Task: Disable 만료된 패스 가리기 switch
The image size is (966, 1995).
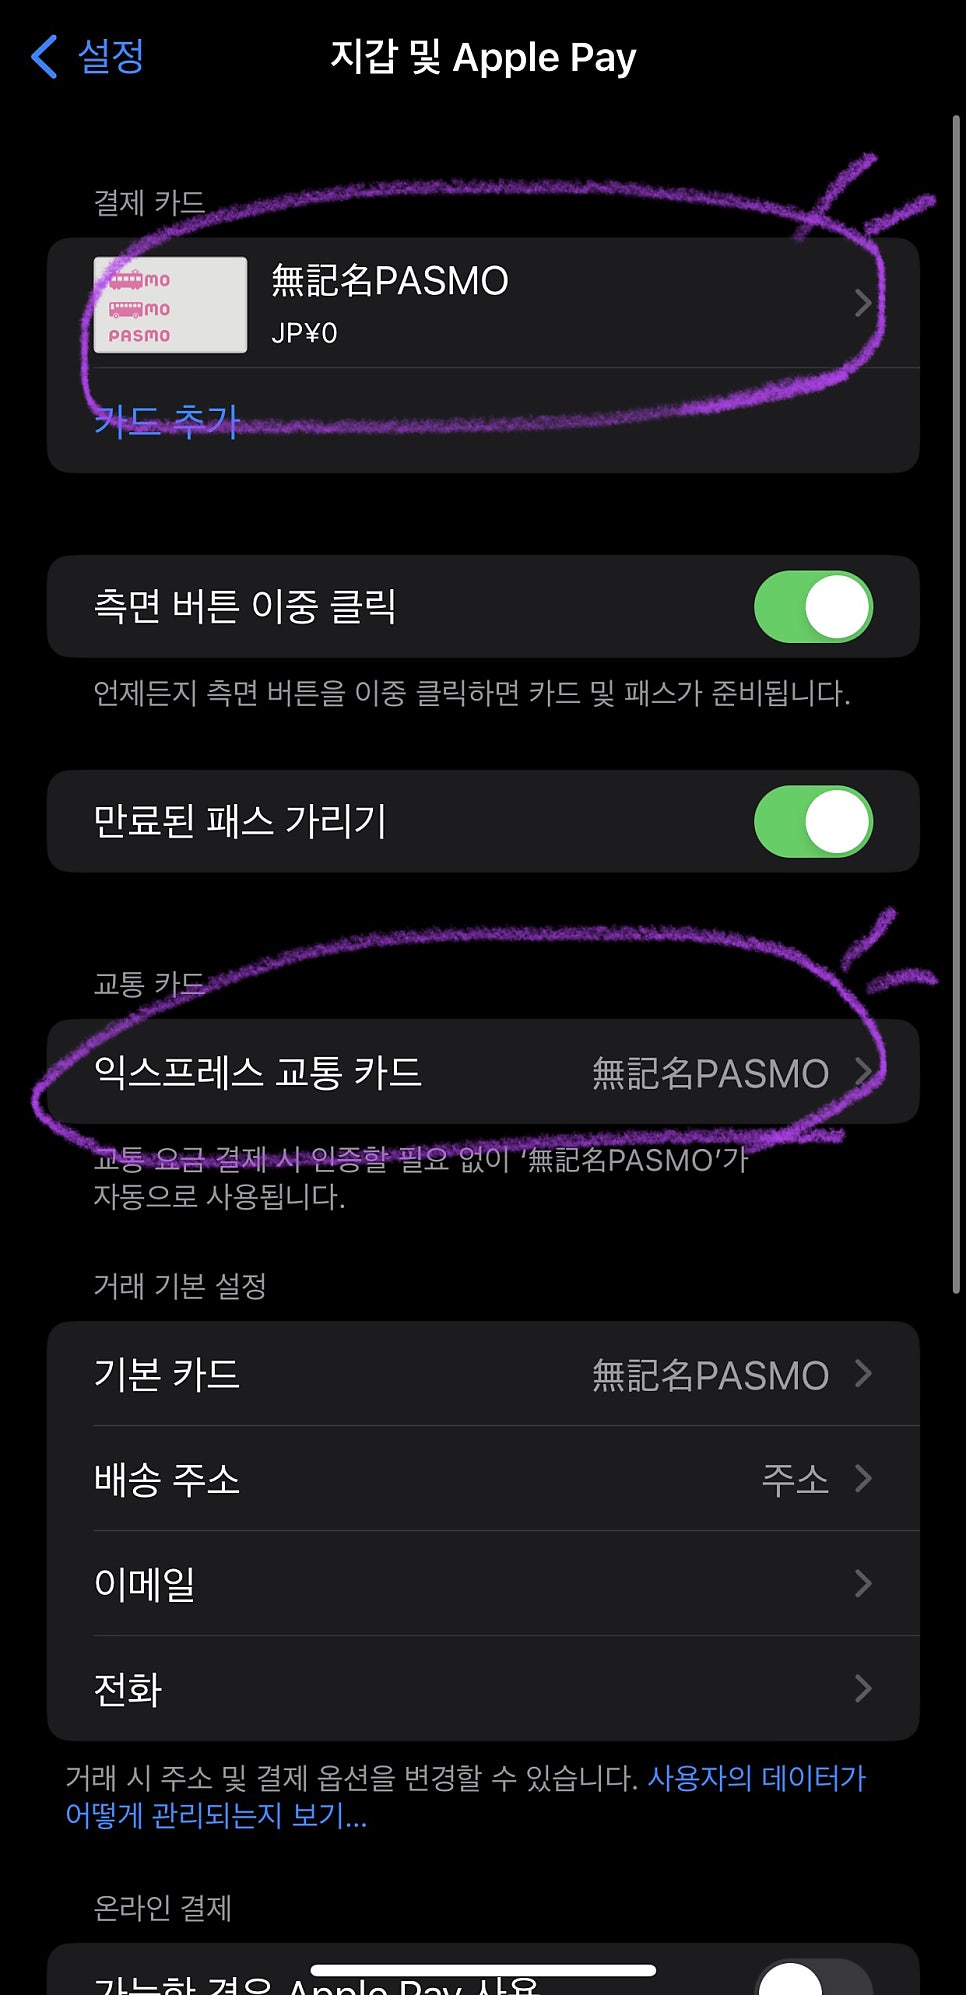Action: coord(813,822)
